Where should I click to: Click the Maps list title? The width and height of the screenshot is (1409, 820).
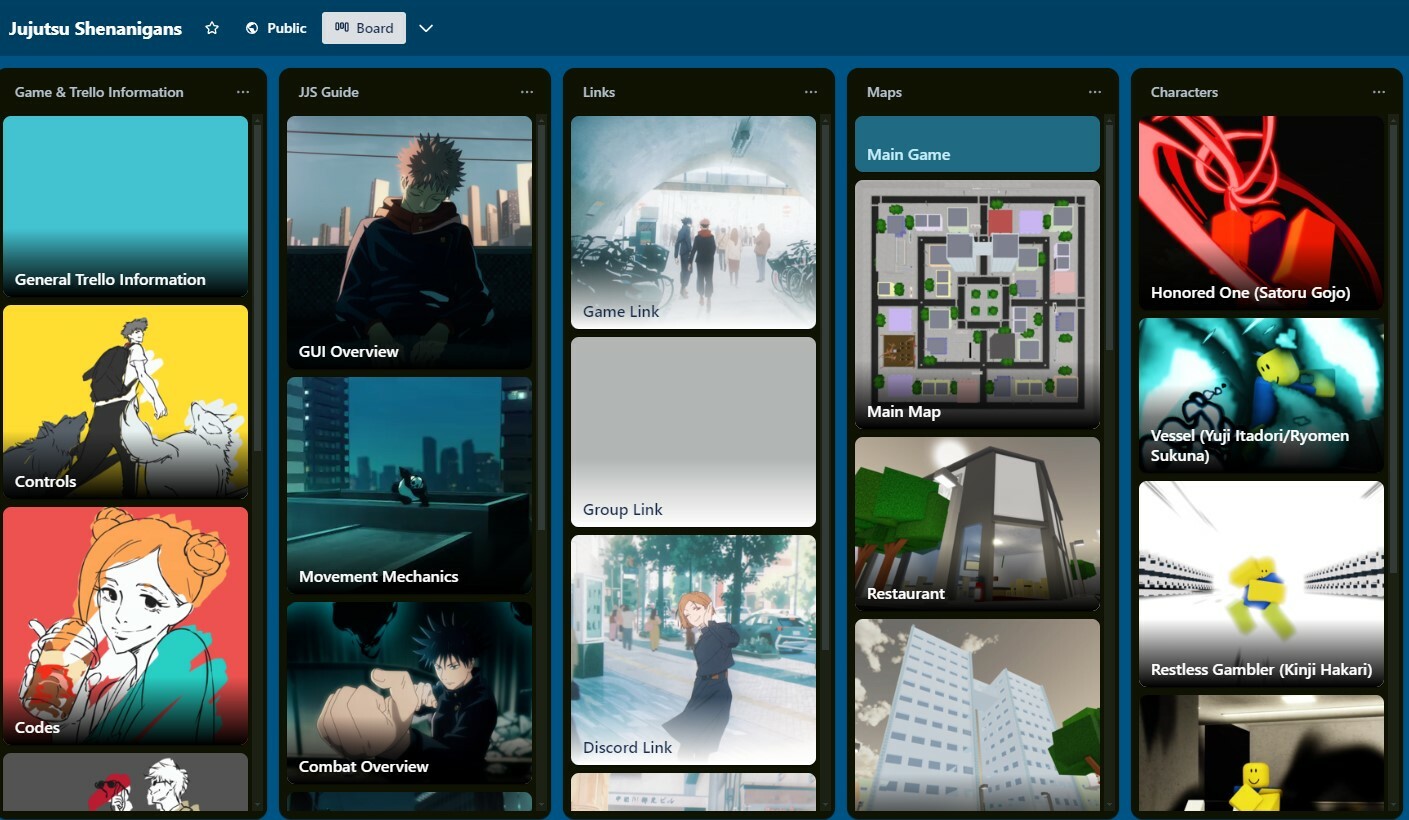click(x=884, y=92)
